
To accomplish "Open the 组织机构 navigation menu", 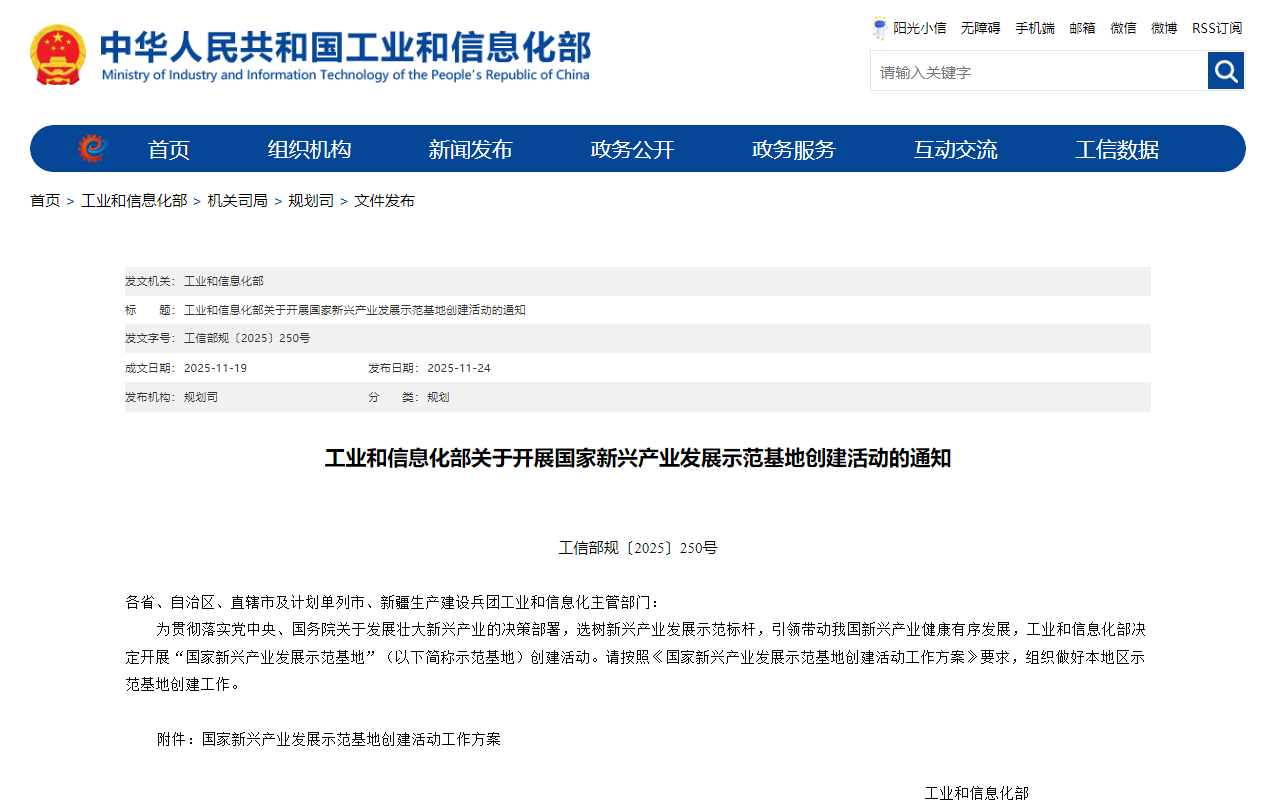I will [309, 150].
